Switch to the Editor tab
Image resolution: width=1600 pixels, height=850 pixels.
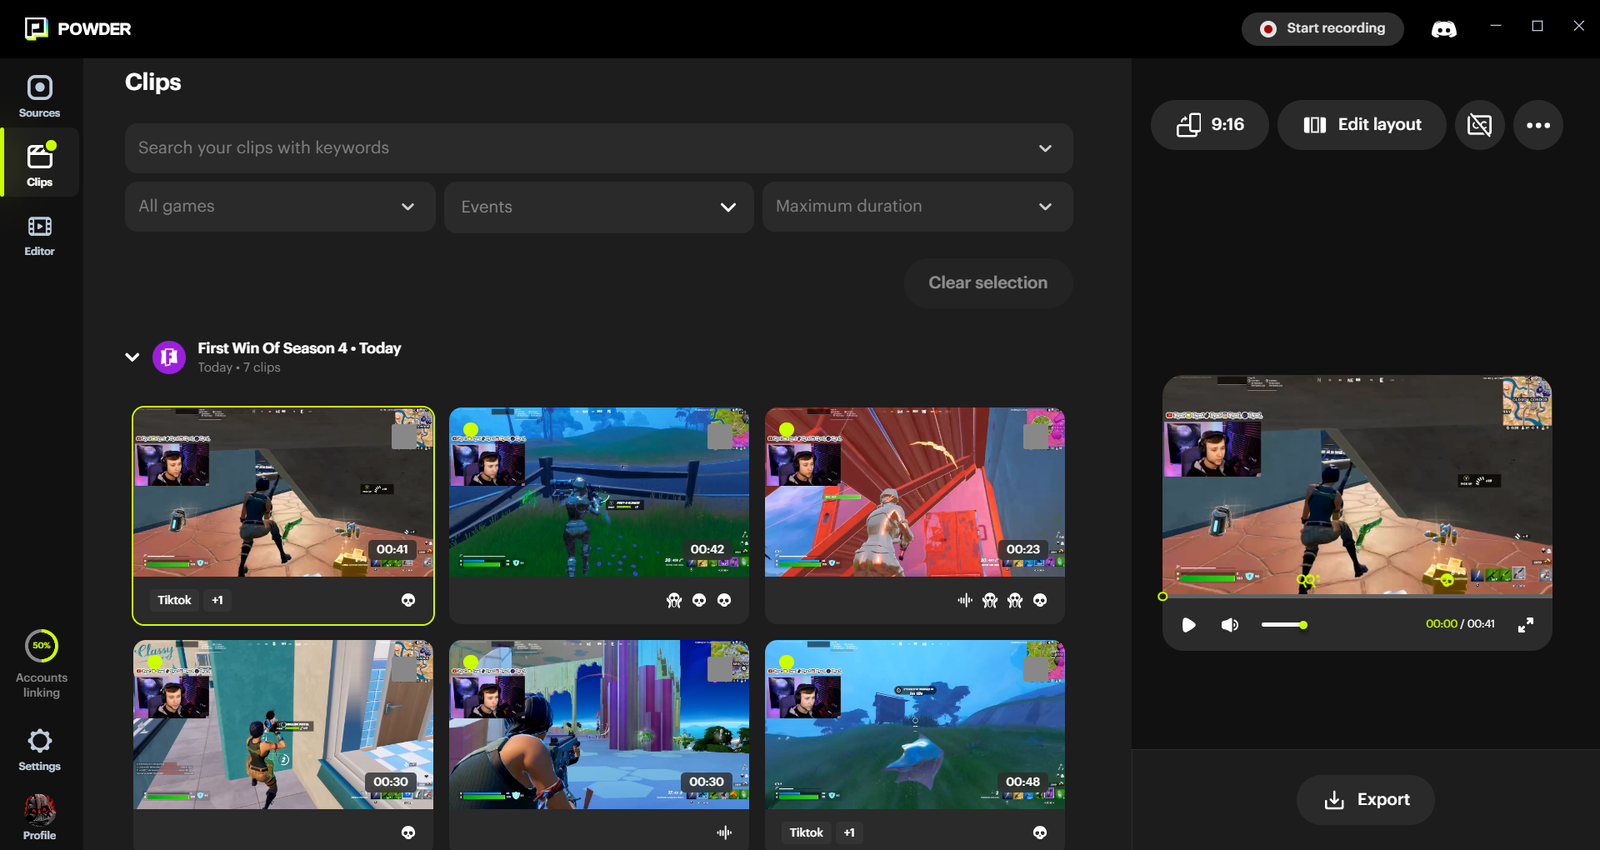(40, 236)
